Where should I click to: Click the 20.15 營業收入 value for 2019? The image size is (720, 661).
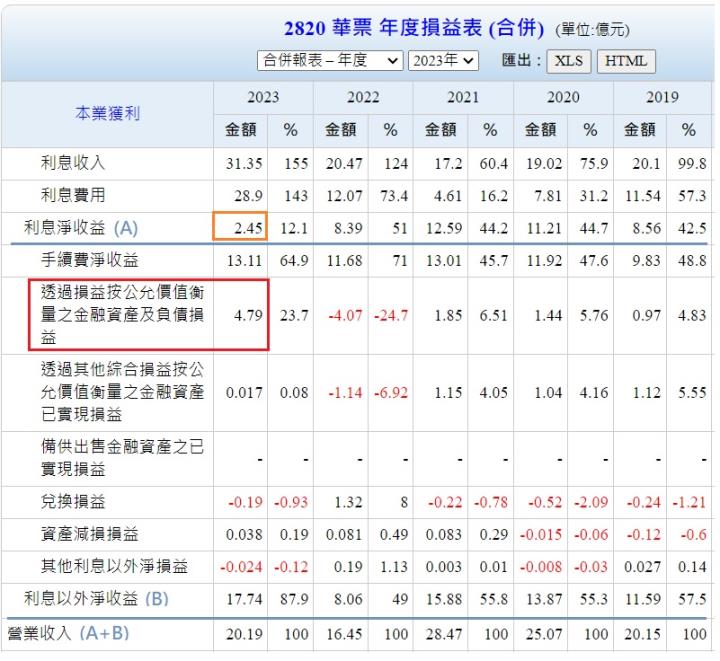[x=642, y=635]
